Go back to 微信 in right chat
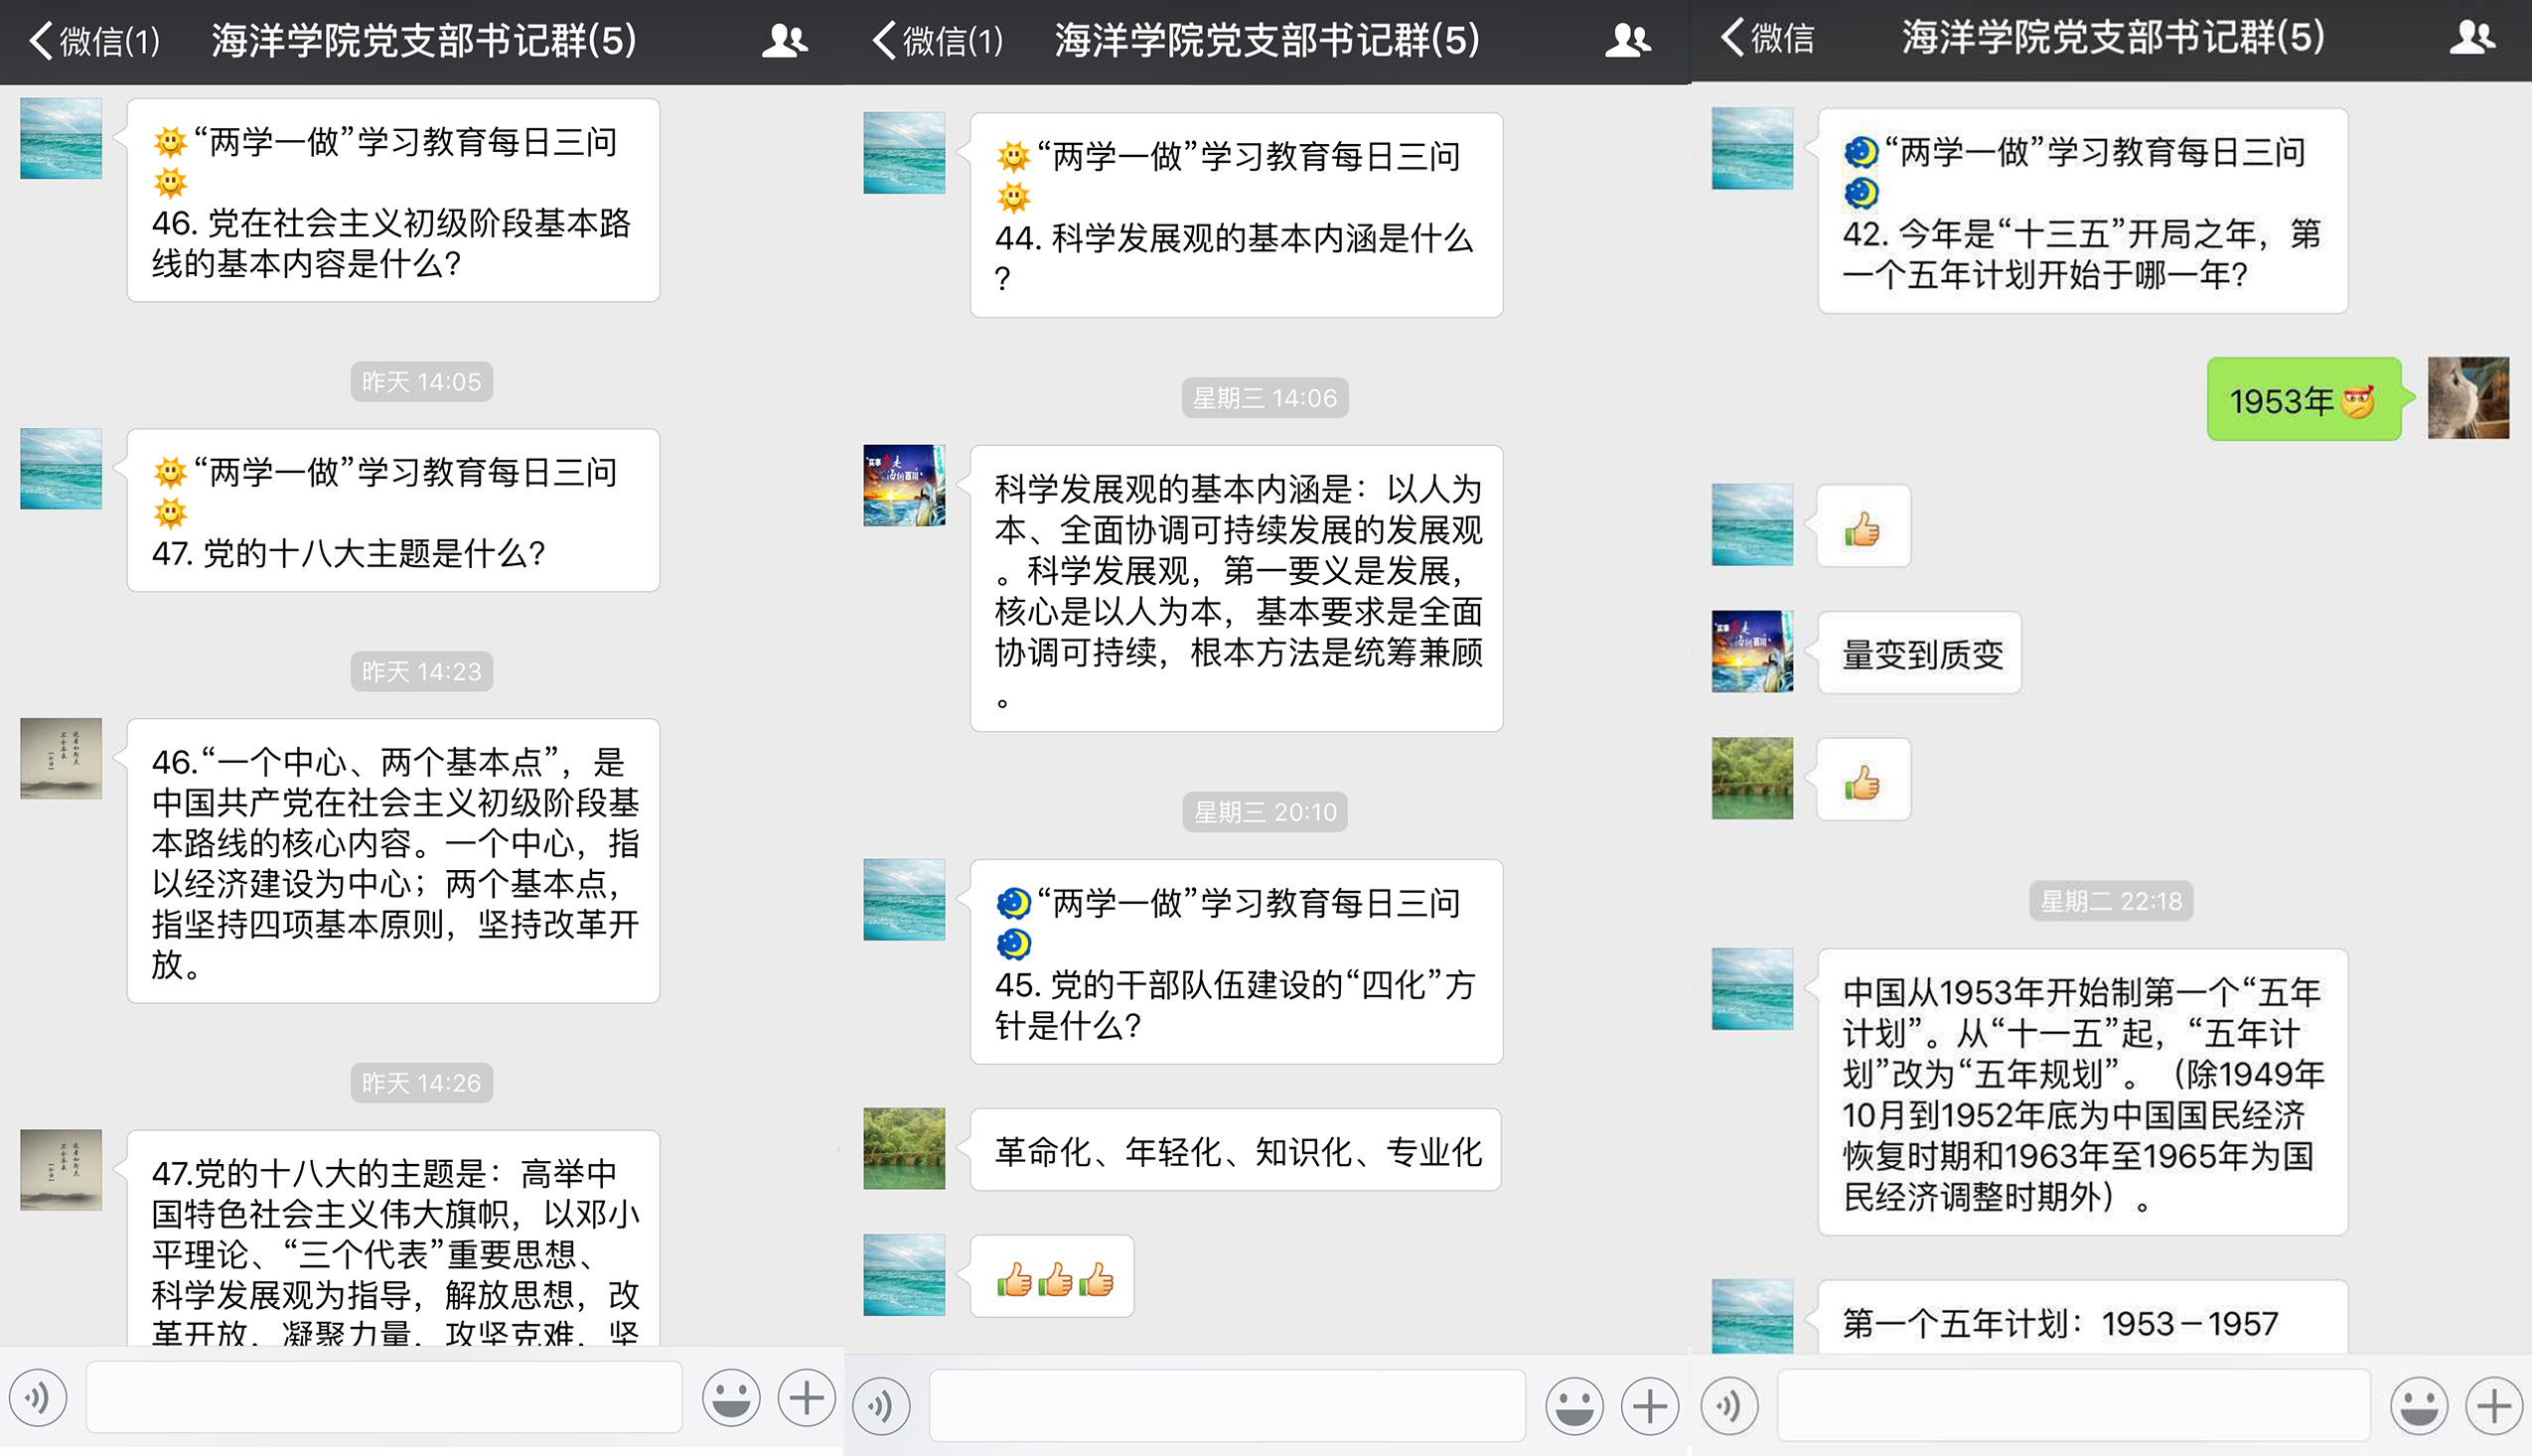 1766,38
